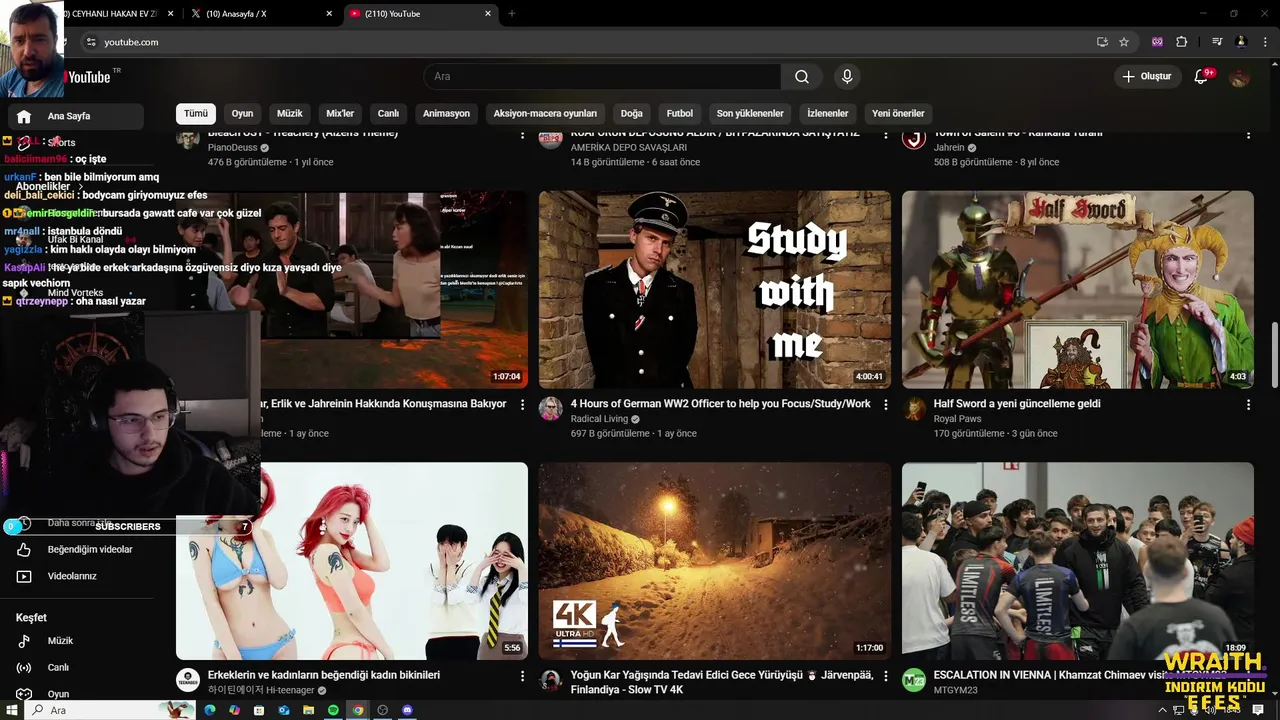This screenshot has height=720, width=1280.
Task: Open Discord from the taskbar
Action: point(407,710)
